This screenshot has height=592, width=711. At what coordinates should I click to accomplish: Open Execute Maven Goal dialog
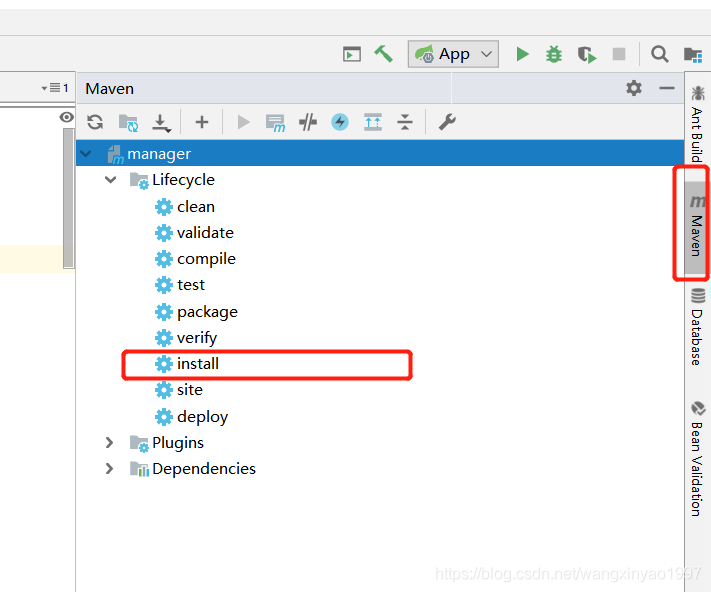click(x=275, y=122)
